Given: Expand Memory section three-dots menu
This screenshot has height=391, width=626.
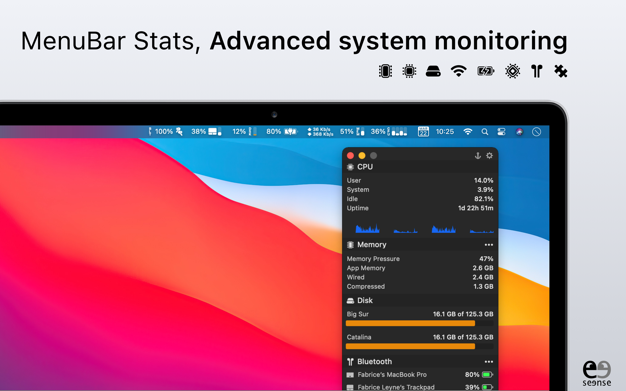Looking at the screenshot, I should [489, 245].
